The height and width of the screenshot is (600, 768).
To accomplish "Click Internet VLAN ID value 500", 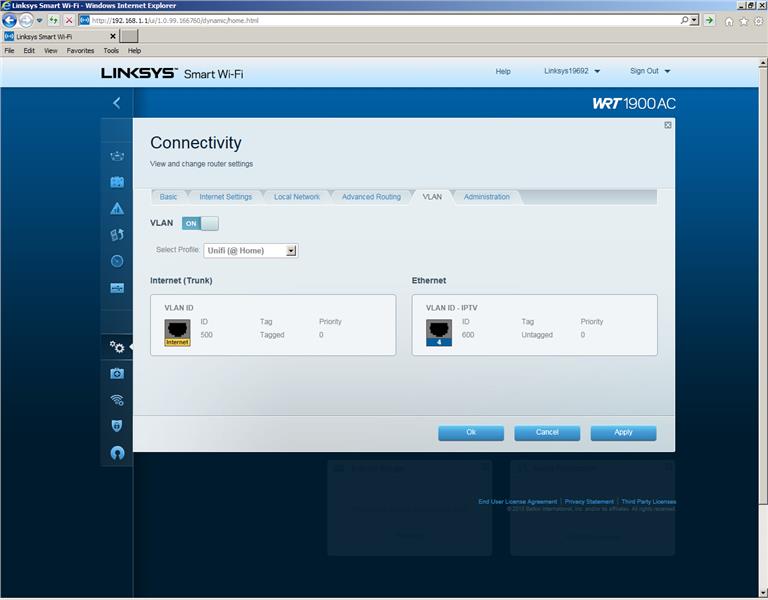I will pos(206,335).
